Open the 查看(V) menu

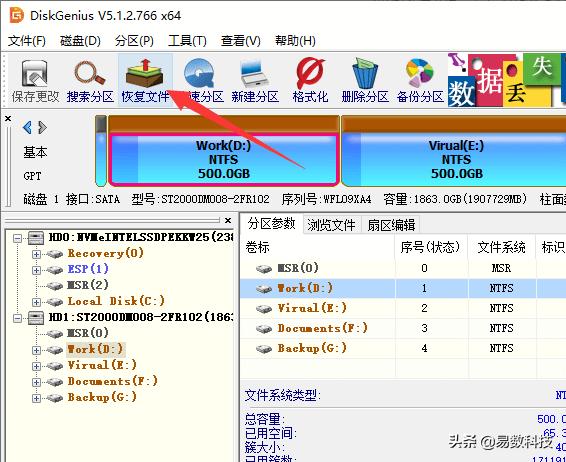[240, 40]
